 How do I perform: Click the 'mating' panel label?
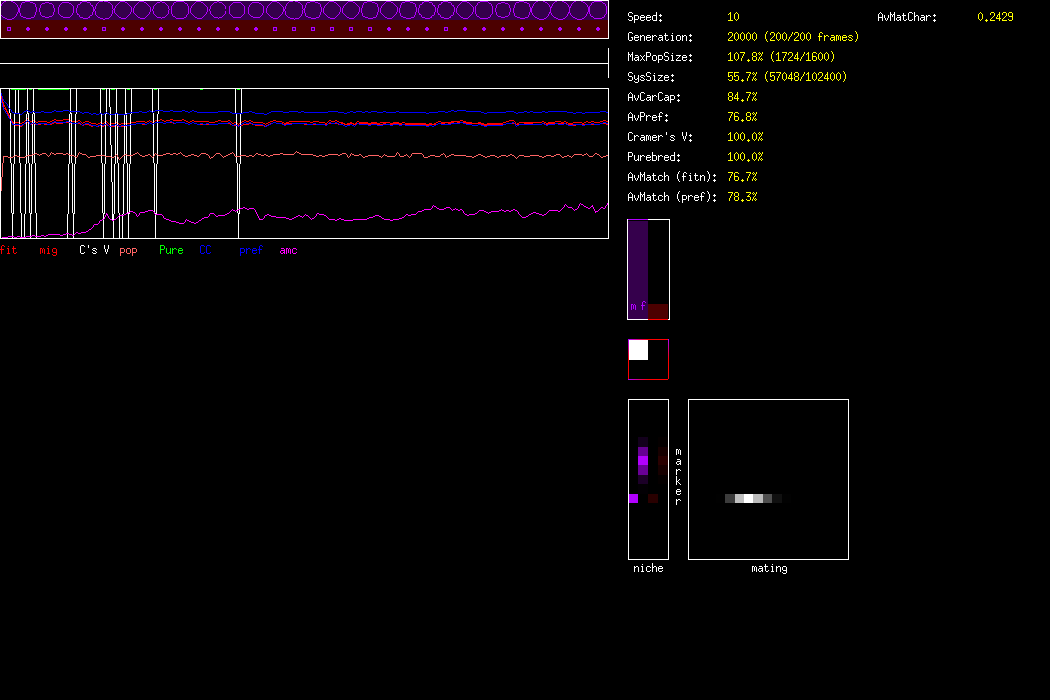click(x=769, y=568)
